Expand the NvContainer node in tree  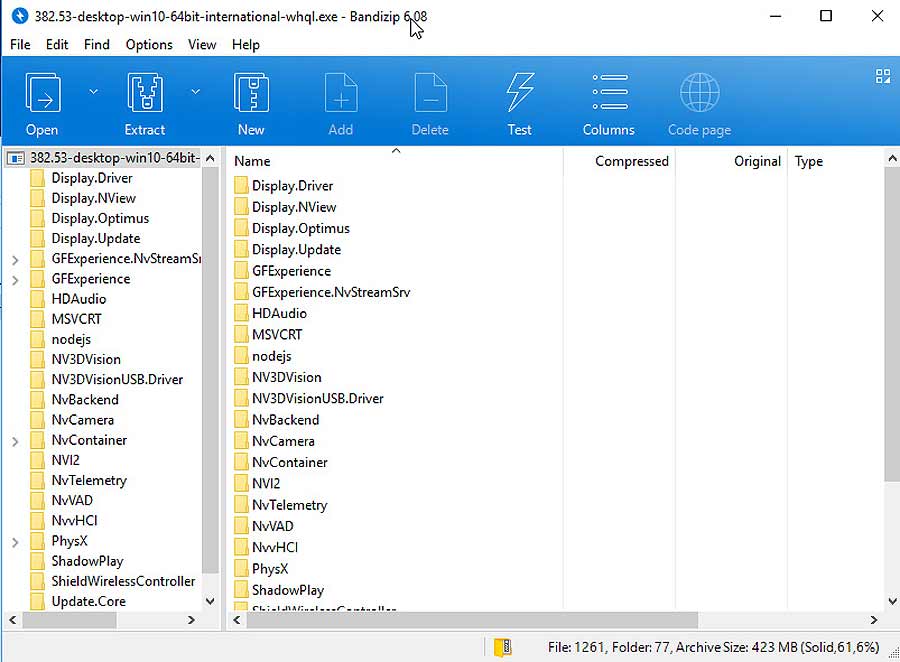point(15,441)
